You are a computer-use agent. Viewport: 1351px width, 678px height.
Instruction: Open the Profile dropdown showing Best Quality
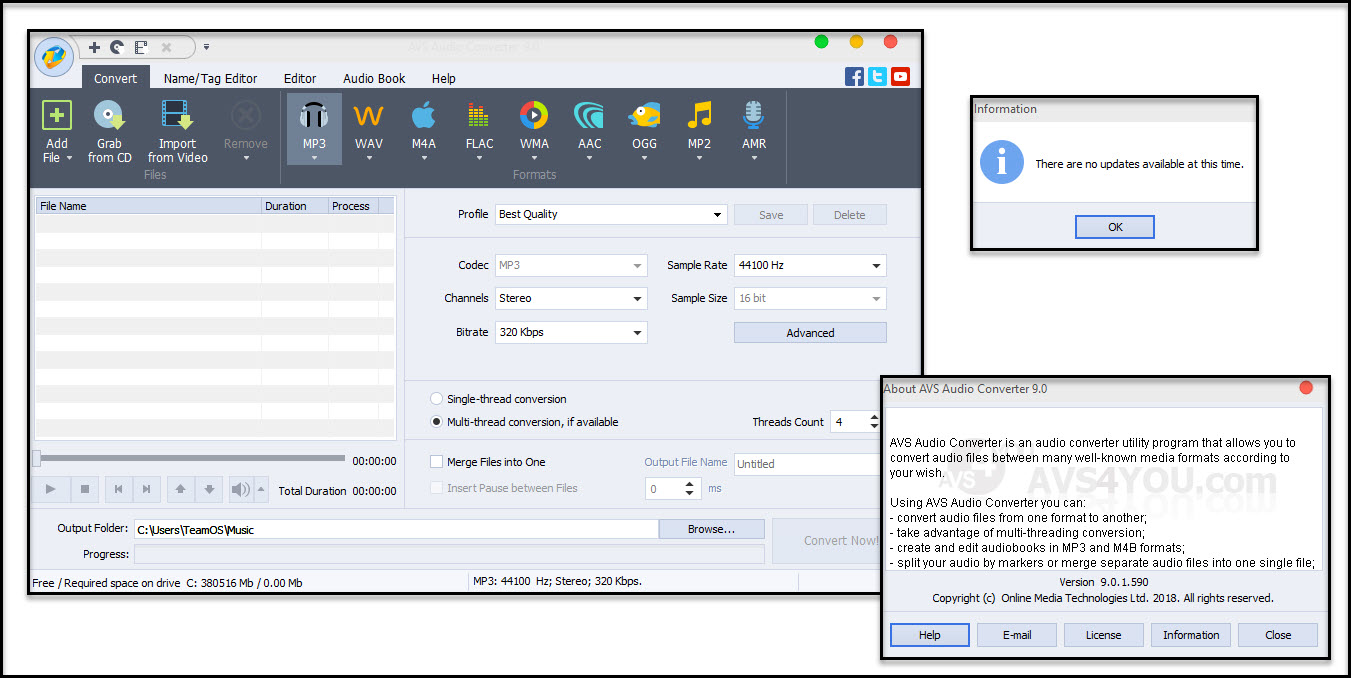point(611,214)
